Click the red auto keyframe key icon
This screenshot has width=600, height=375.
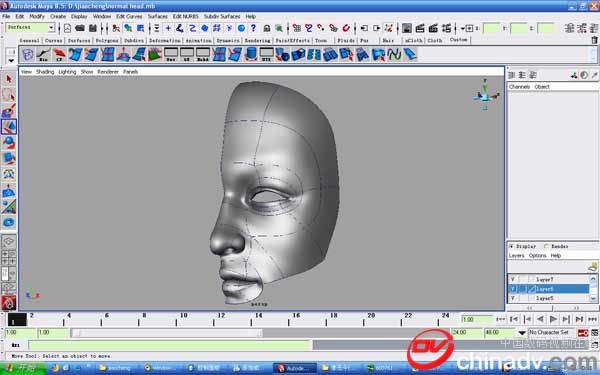(583, 333)
